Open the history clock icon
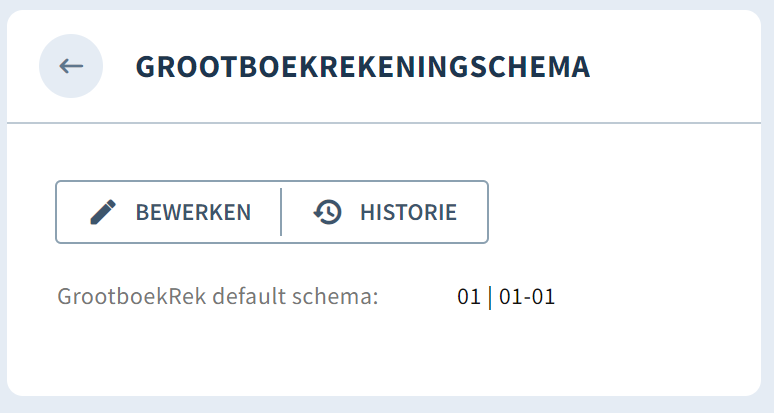The width and height of the screenshot is (774, 413). (327, 212)
